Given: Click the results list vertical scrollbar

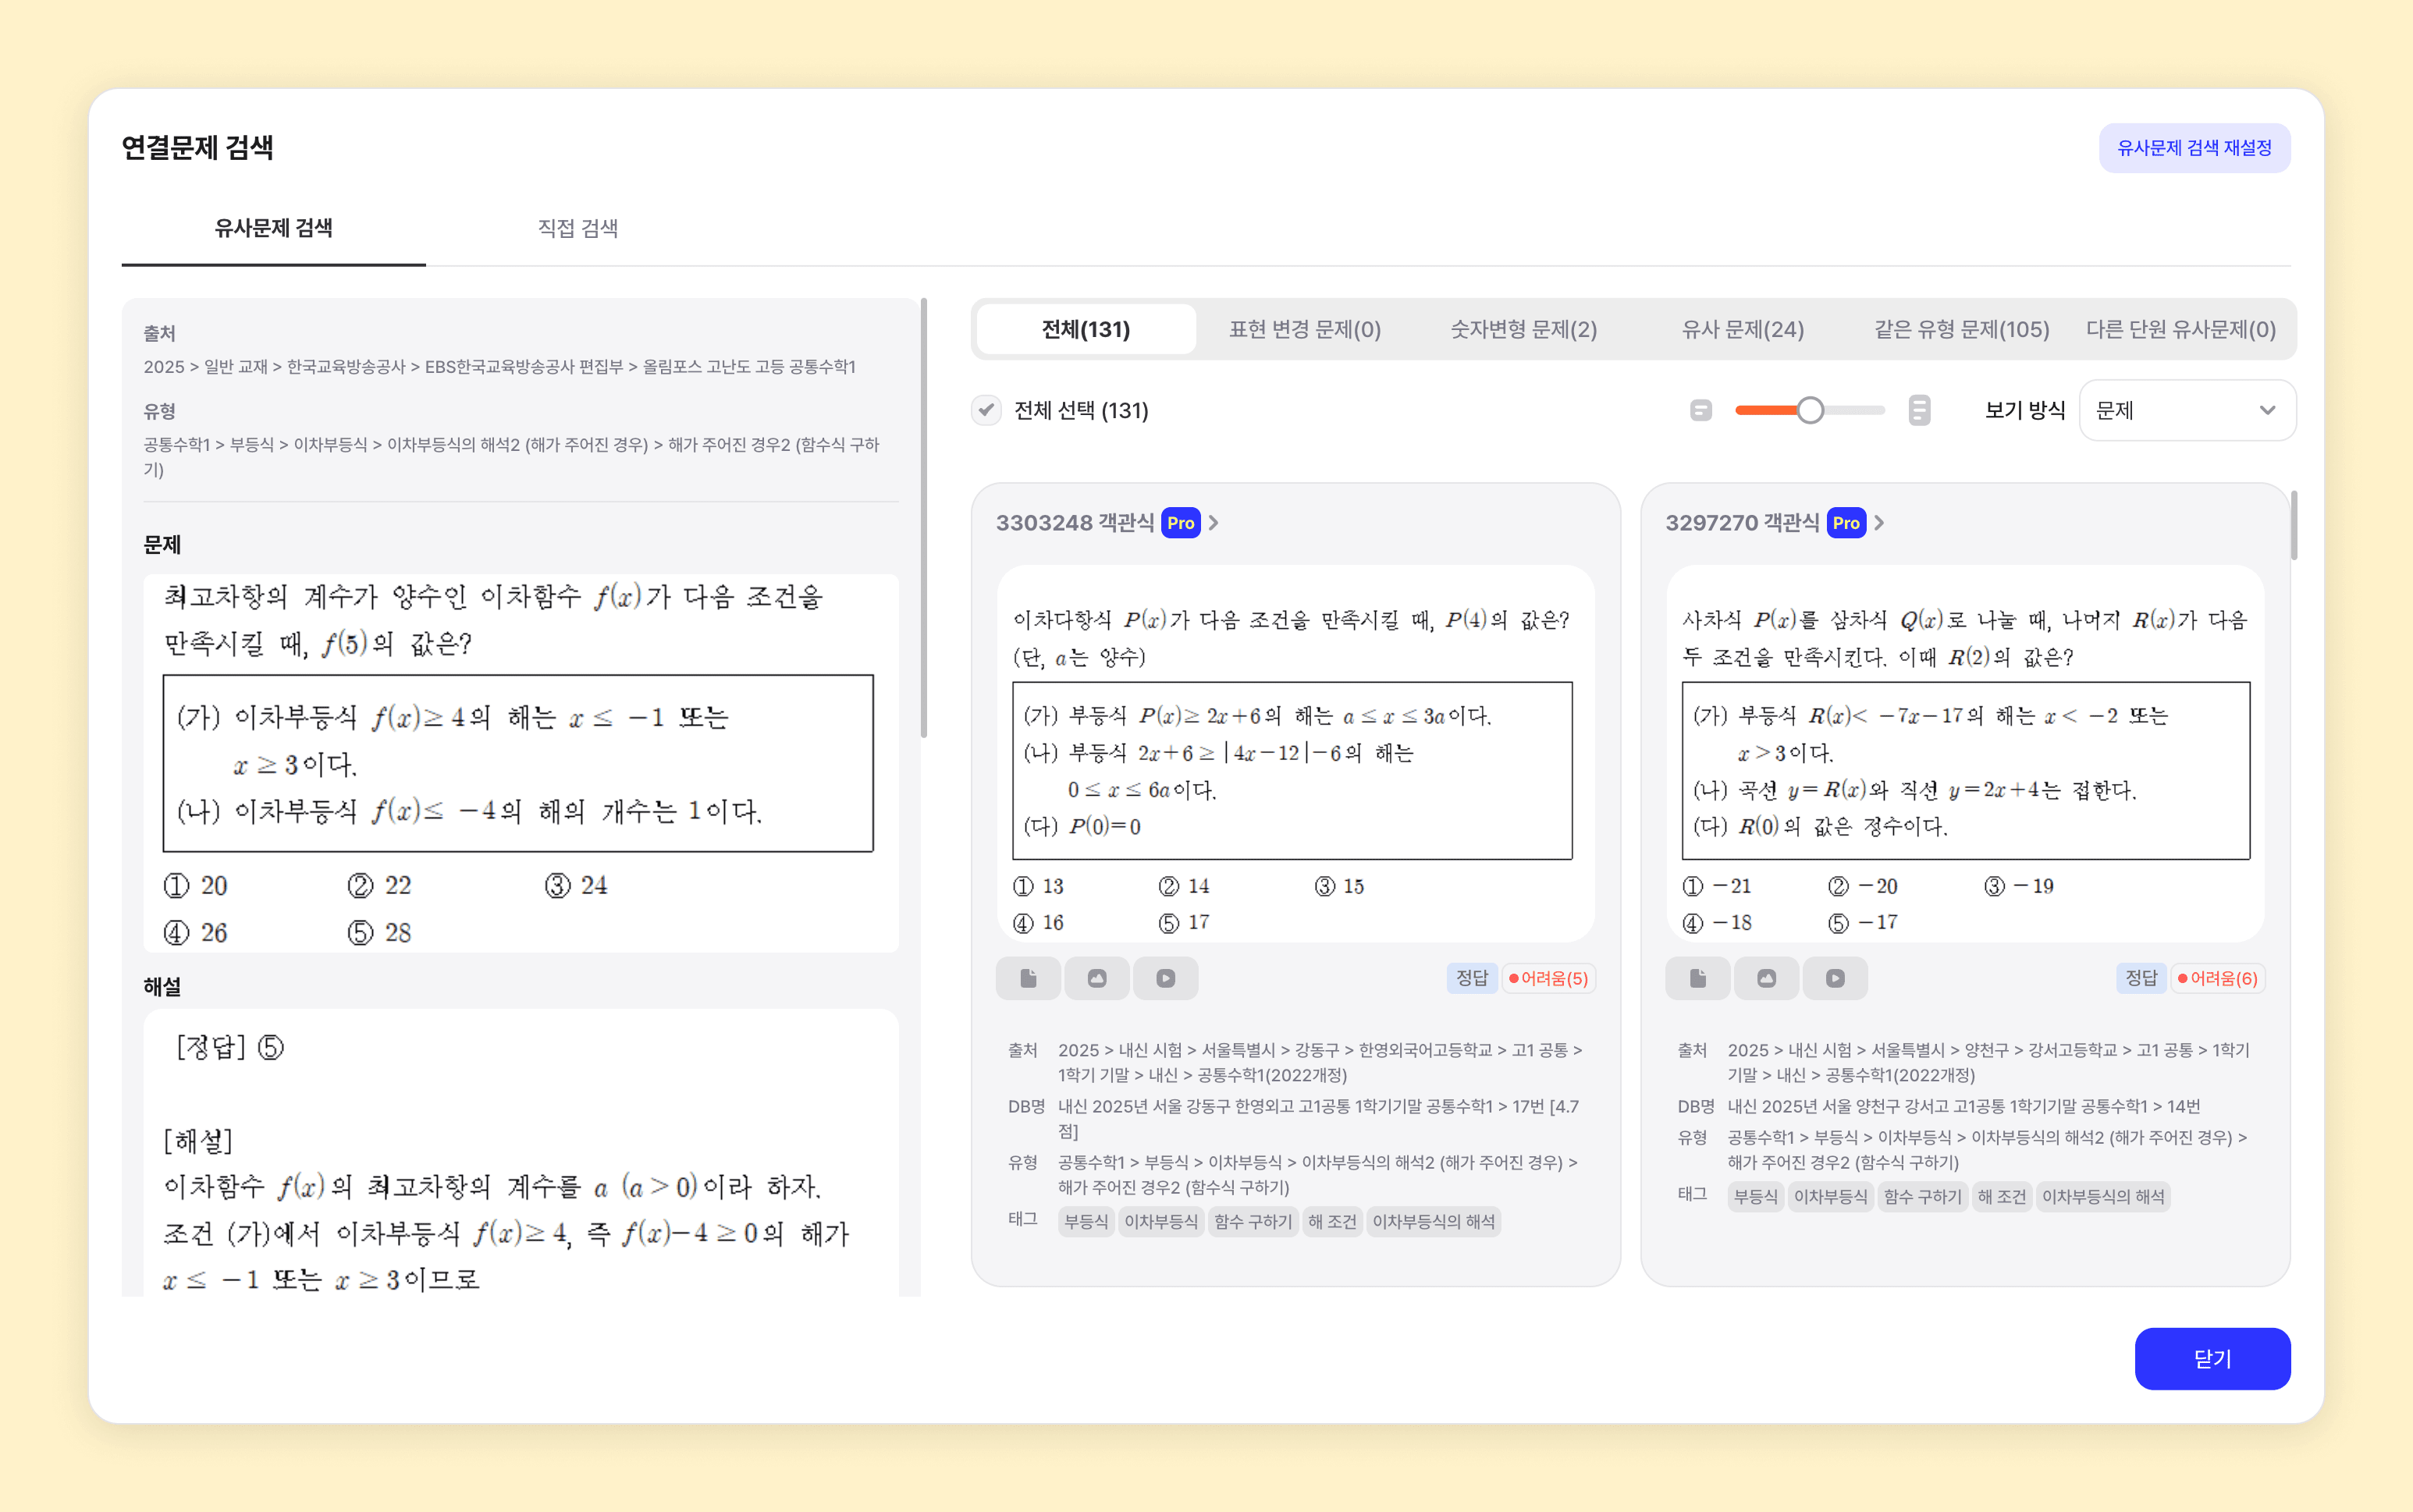Looking at the screenshot, I should 2294,525.
